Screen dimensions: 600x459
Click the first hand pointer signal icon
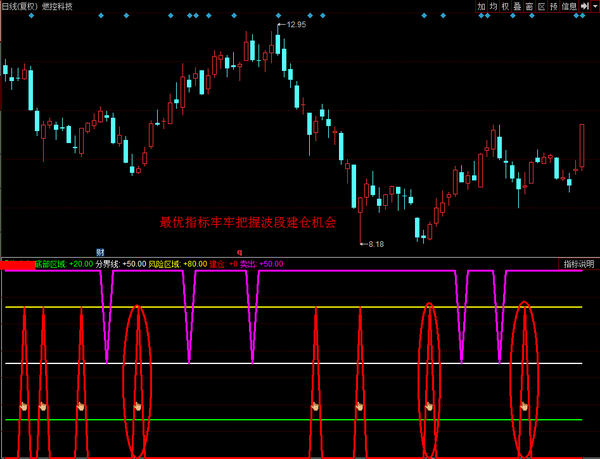pyautogui.click(x=22, y=406)
